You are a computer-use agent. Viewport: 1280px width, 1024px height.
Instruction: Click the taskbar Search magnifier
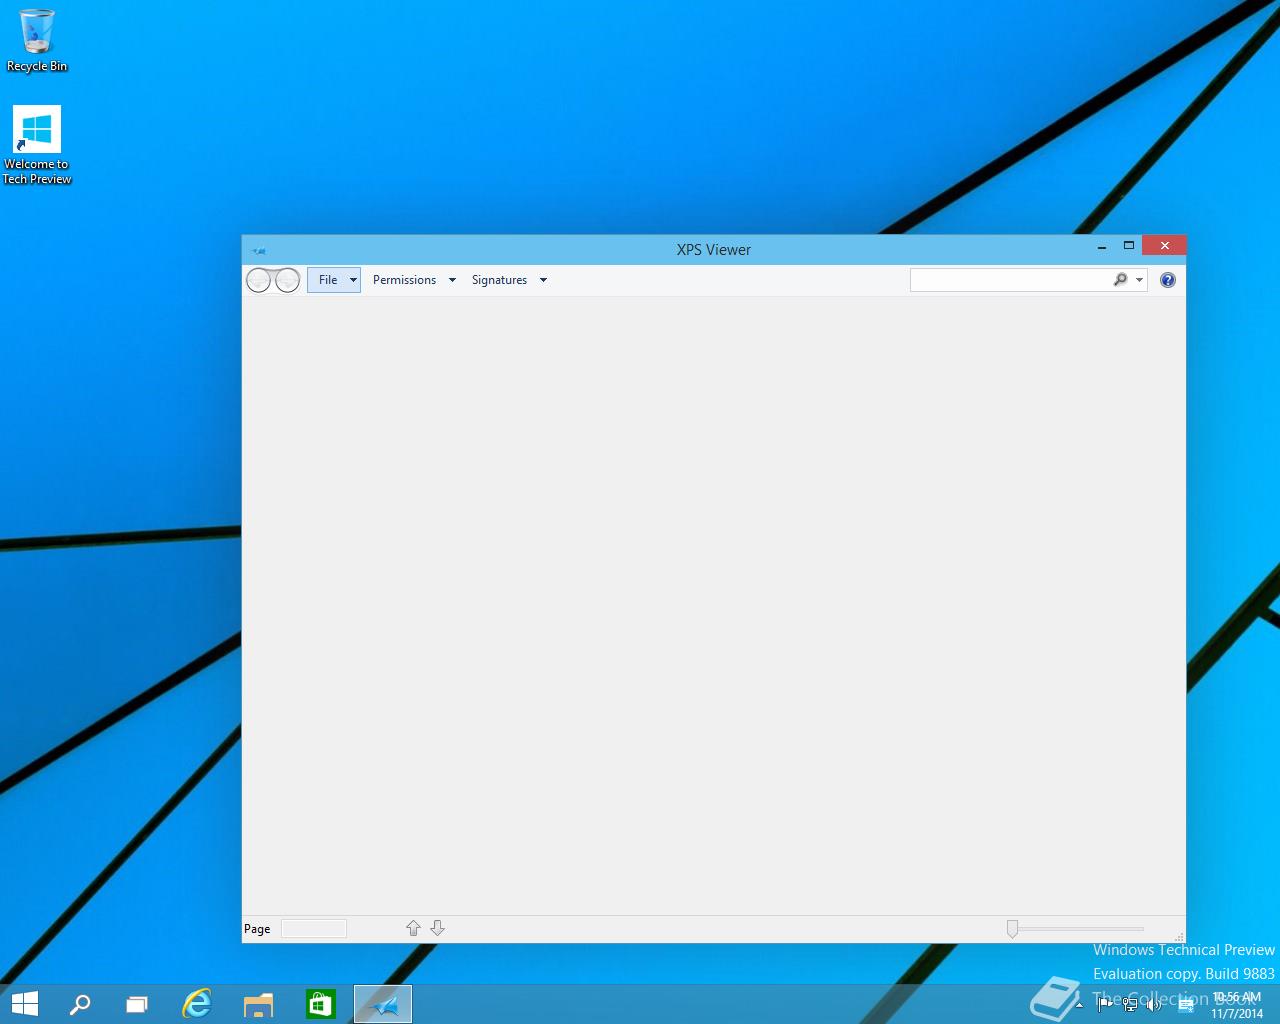click(x=80, y=1004)
